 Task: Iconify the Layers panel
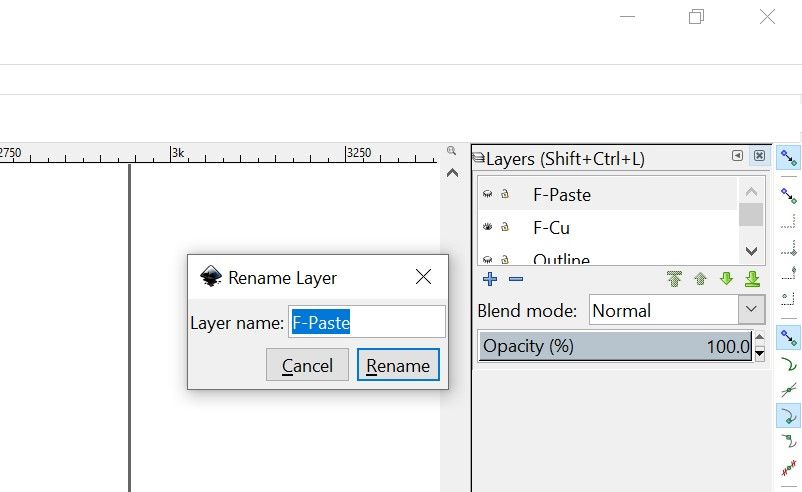[x=737, y=155]
